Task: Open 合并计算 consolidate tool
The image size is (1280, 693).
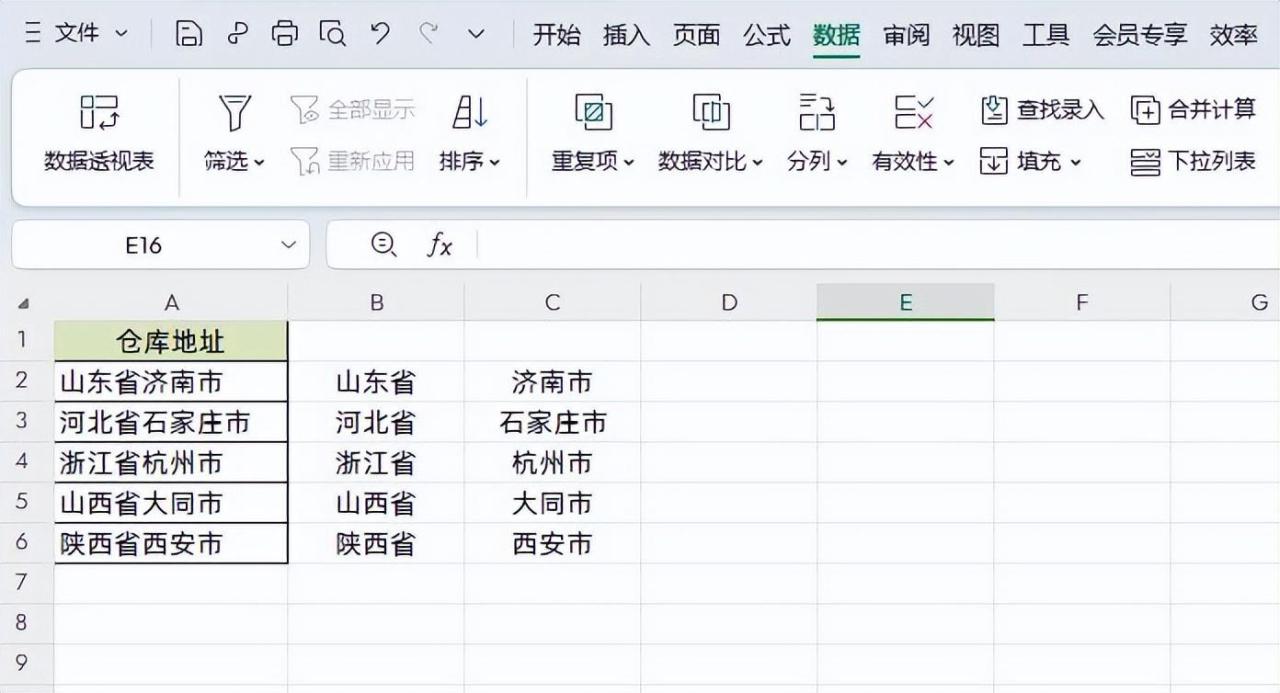Action: tap(1193, 110)
